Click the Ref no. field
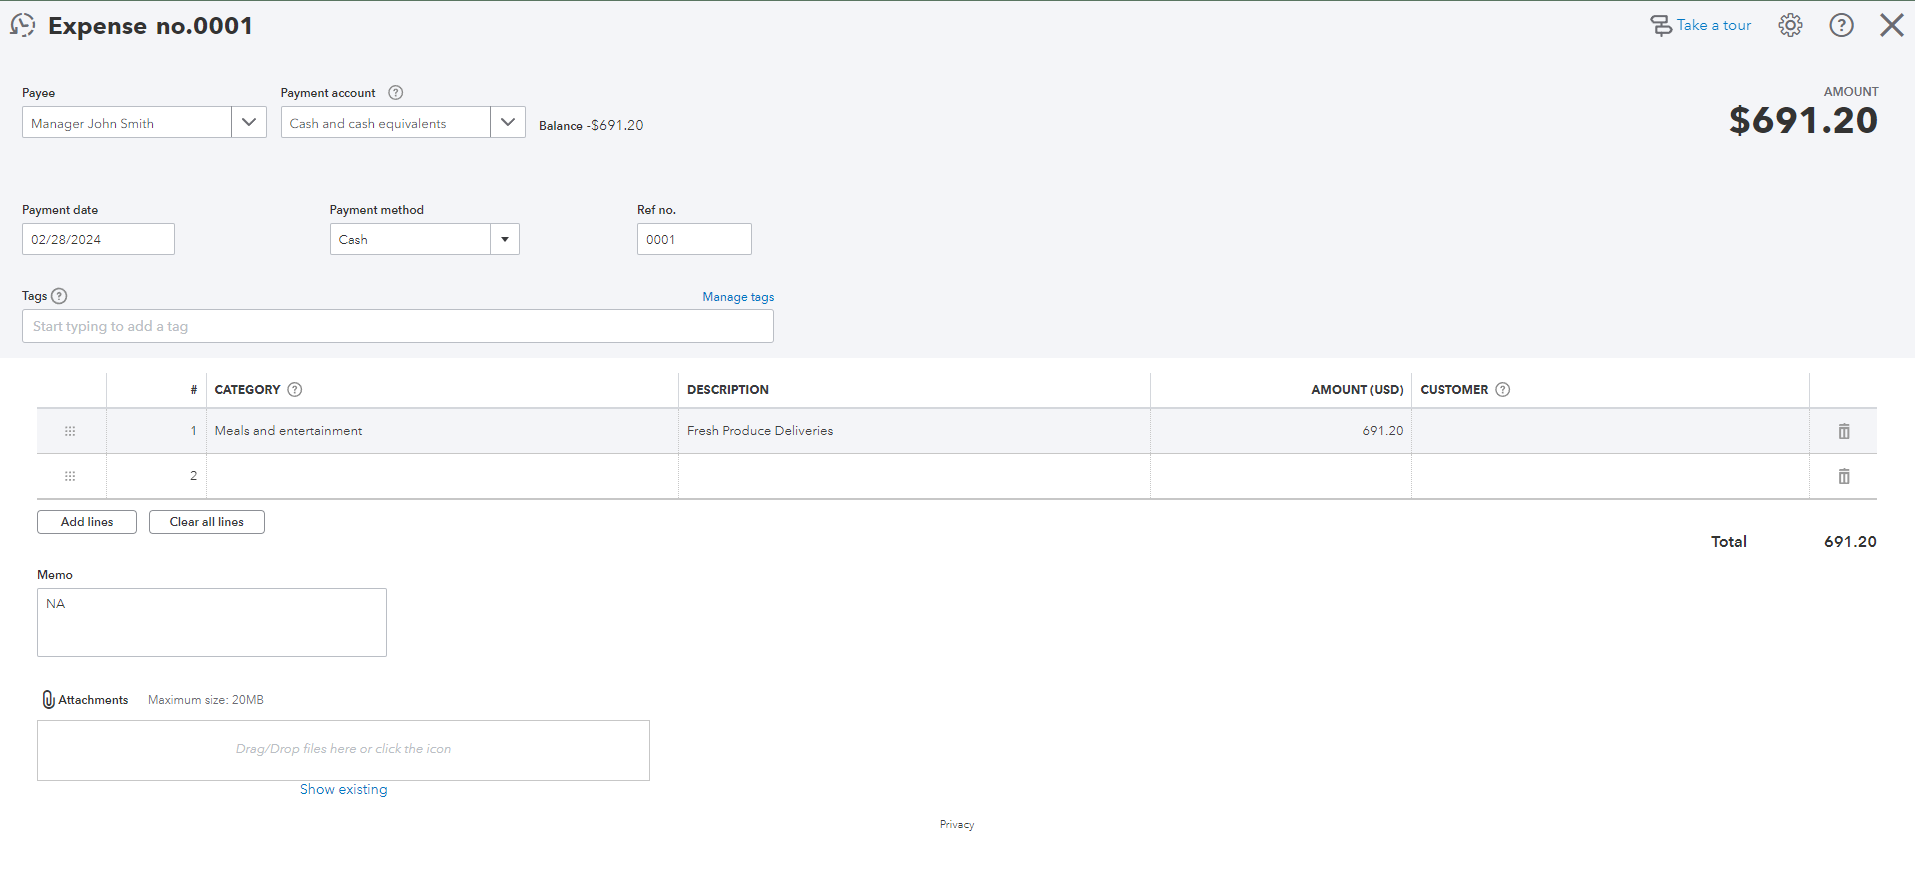Viewport: 1915px width, 895px height. pos(694,239)
